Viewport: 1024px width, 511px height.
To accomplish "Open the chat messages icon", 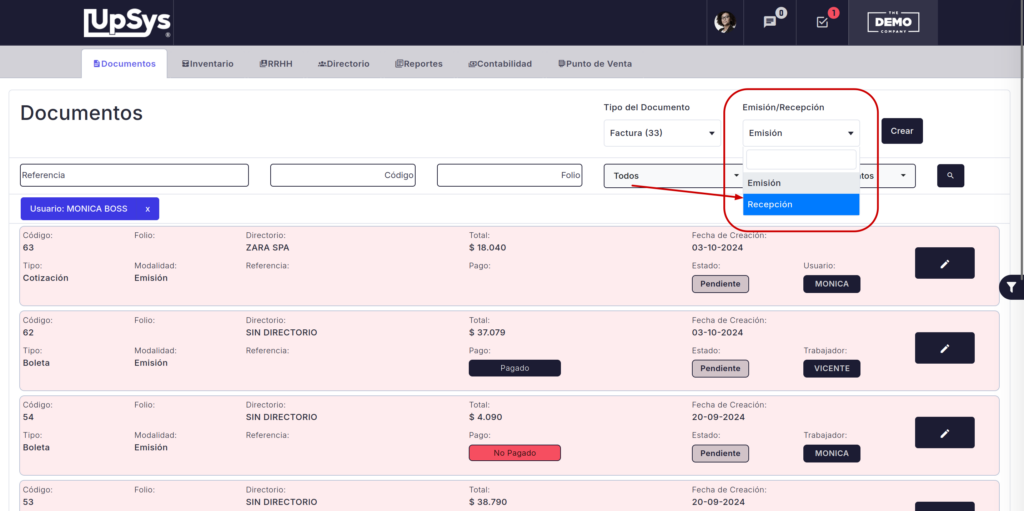I will coord(770,22).
